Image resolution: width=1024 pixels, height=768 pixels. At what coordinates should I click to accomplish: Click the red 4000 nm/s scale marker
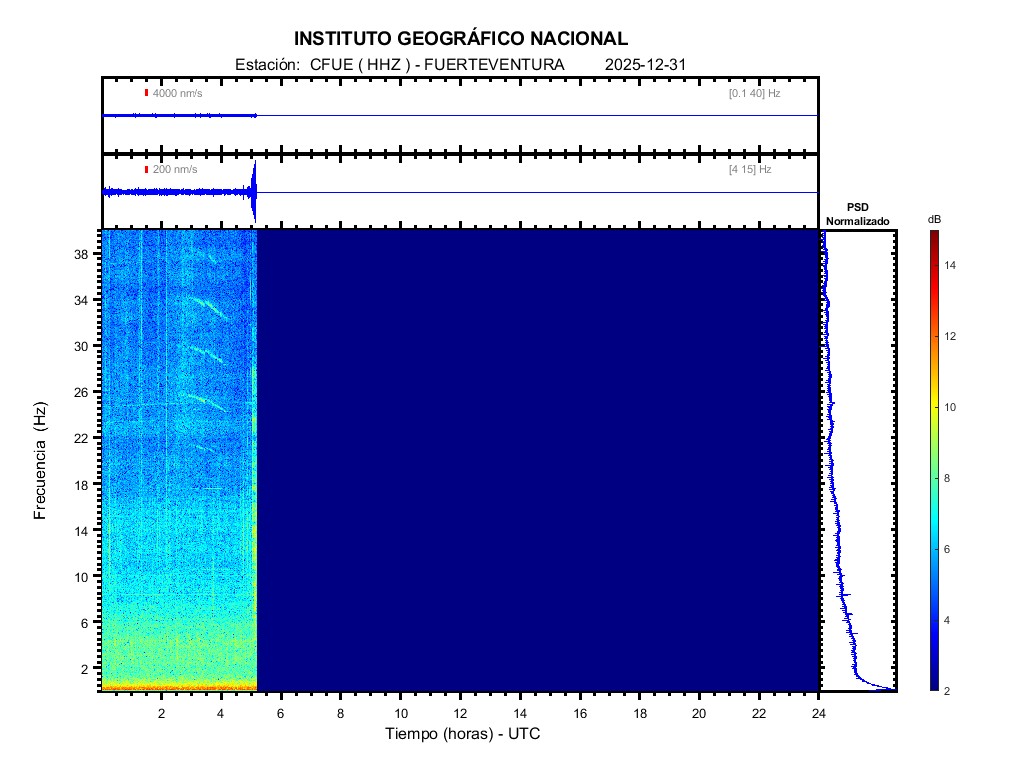click(146, 93)
